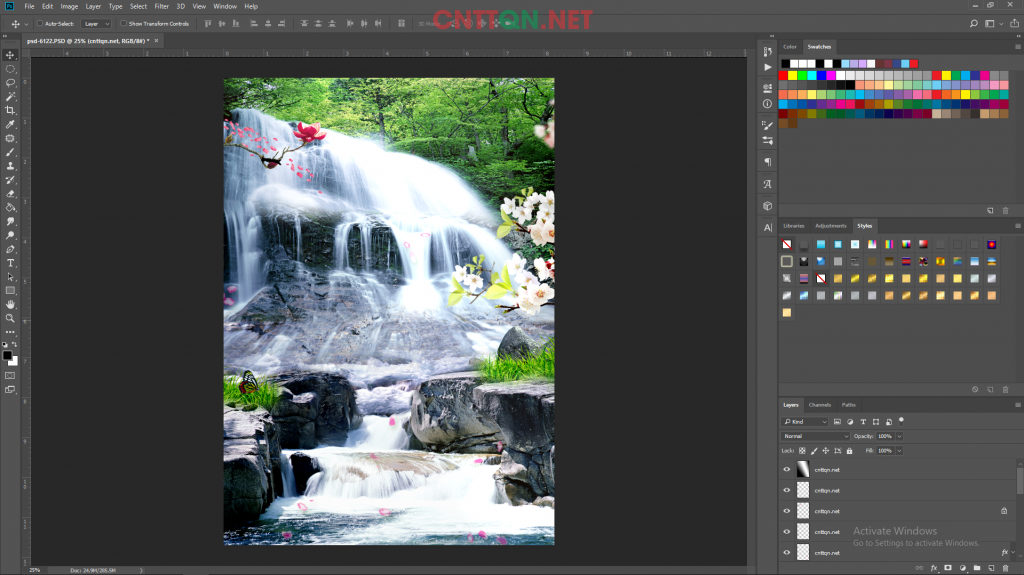This screenshot has width=1024, height=575.
Task: Switch to the Adjustments tab
Action: pos(831,226)
